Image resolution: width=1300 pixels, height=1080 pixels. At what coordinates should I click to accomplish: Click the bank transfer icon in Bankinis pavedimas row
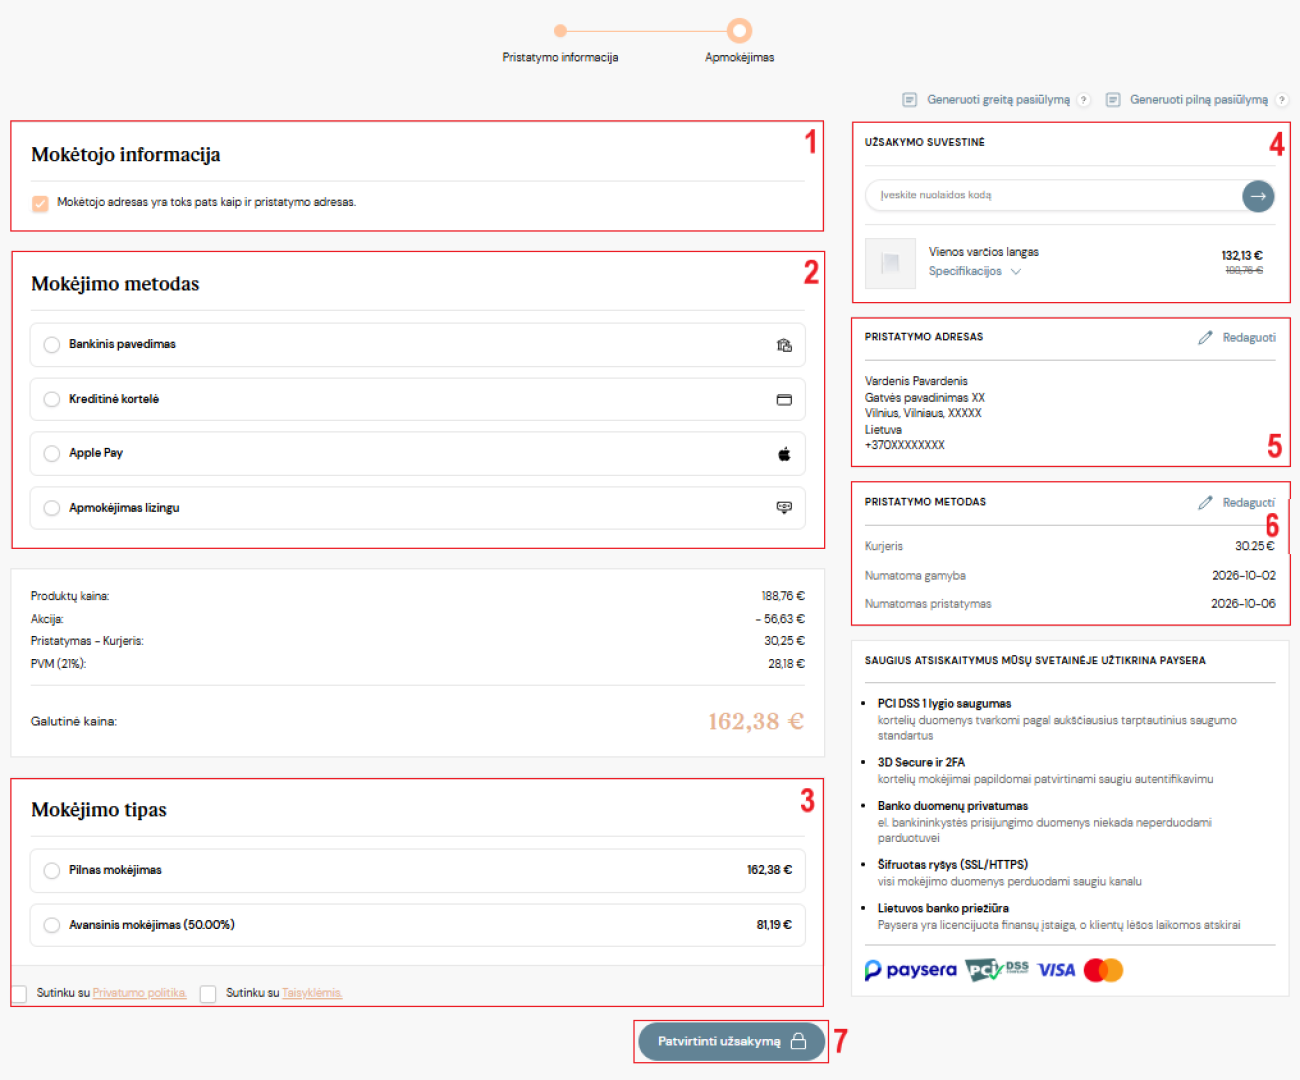tap(784, 345)
